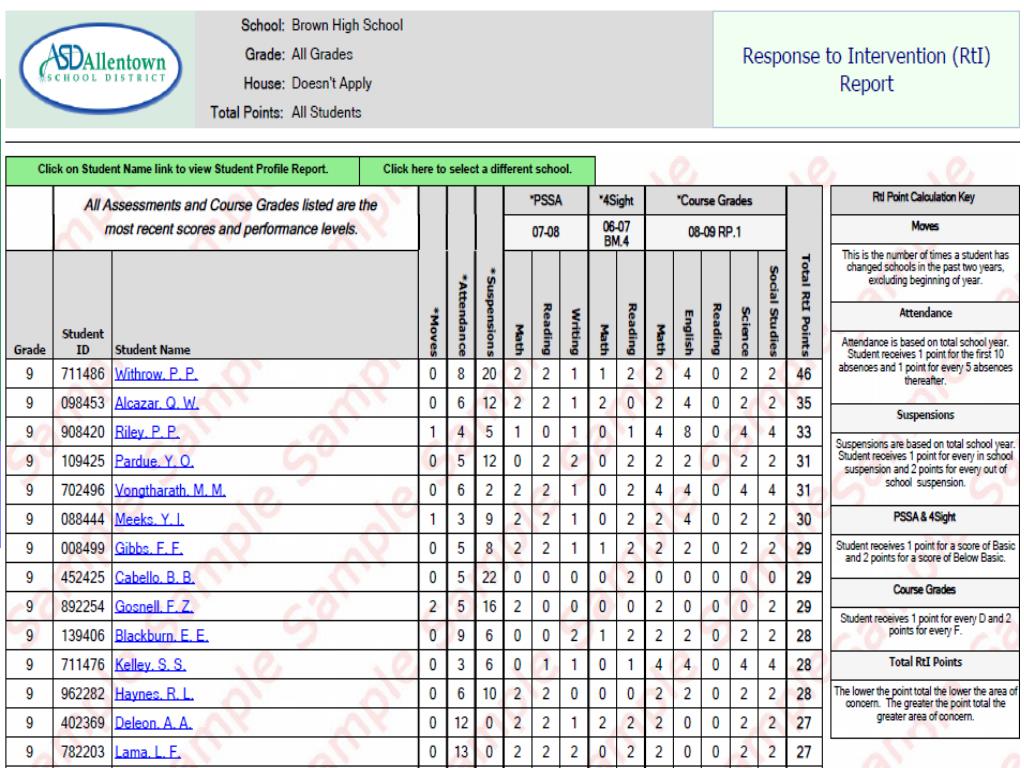Click student ID 892254
The height and width of the screenshot is (768, 1024).
(82, 607)
